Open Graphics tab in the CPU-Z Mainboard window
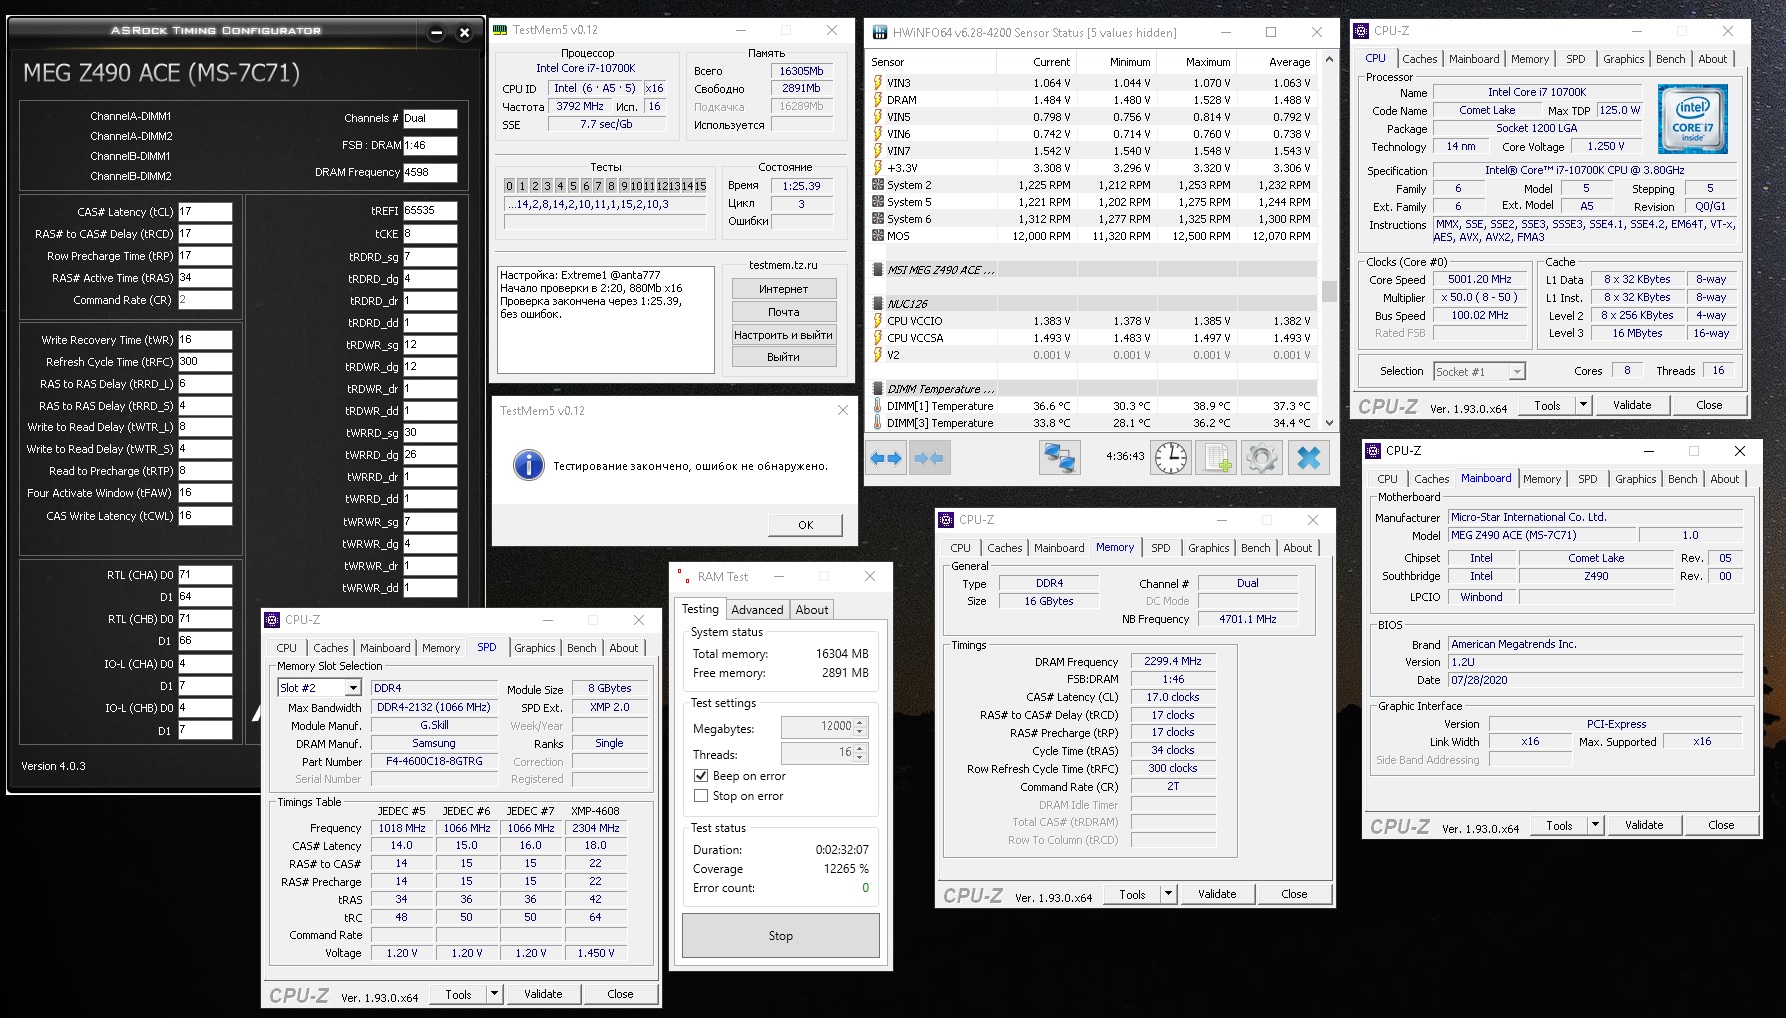 1635,479
